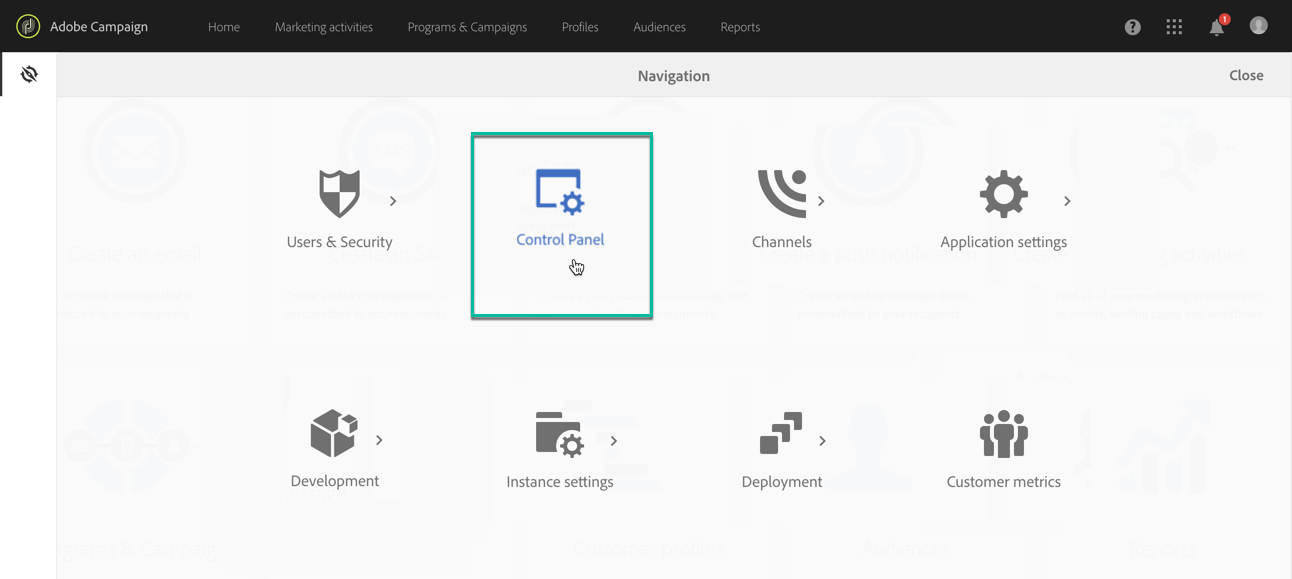Screen dimensions: 1292x579
Task: Open the Audiences menu item
Action: coord(659,27)
